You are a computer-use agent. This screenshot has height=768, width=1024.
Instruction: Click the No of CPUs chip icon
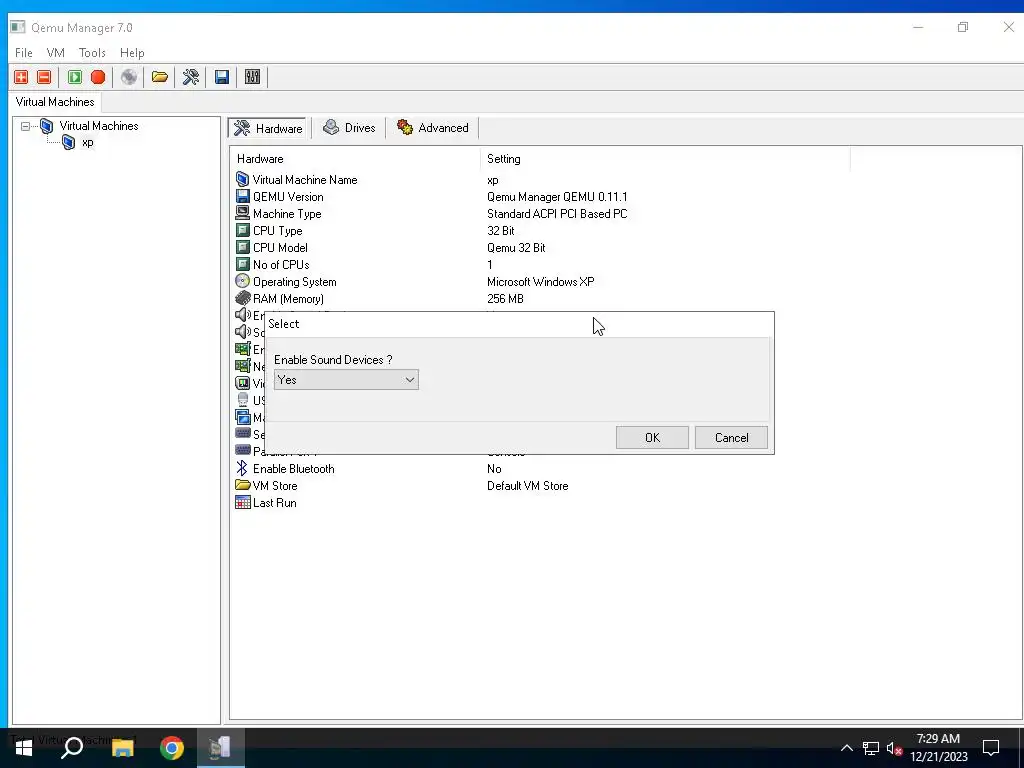pos(242,264)
